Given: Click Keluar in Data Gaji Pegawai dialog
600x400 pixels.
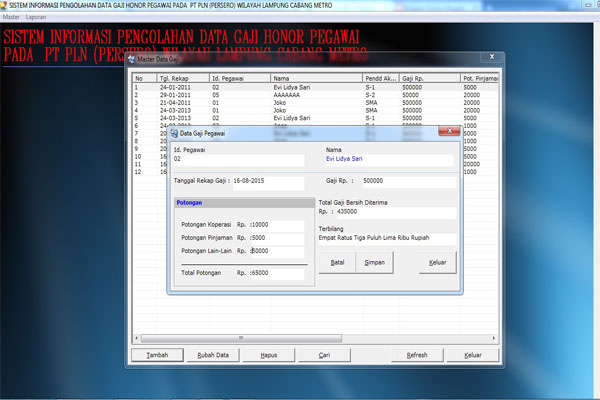Looking at the screenshot, I should click(437, 263).
